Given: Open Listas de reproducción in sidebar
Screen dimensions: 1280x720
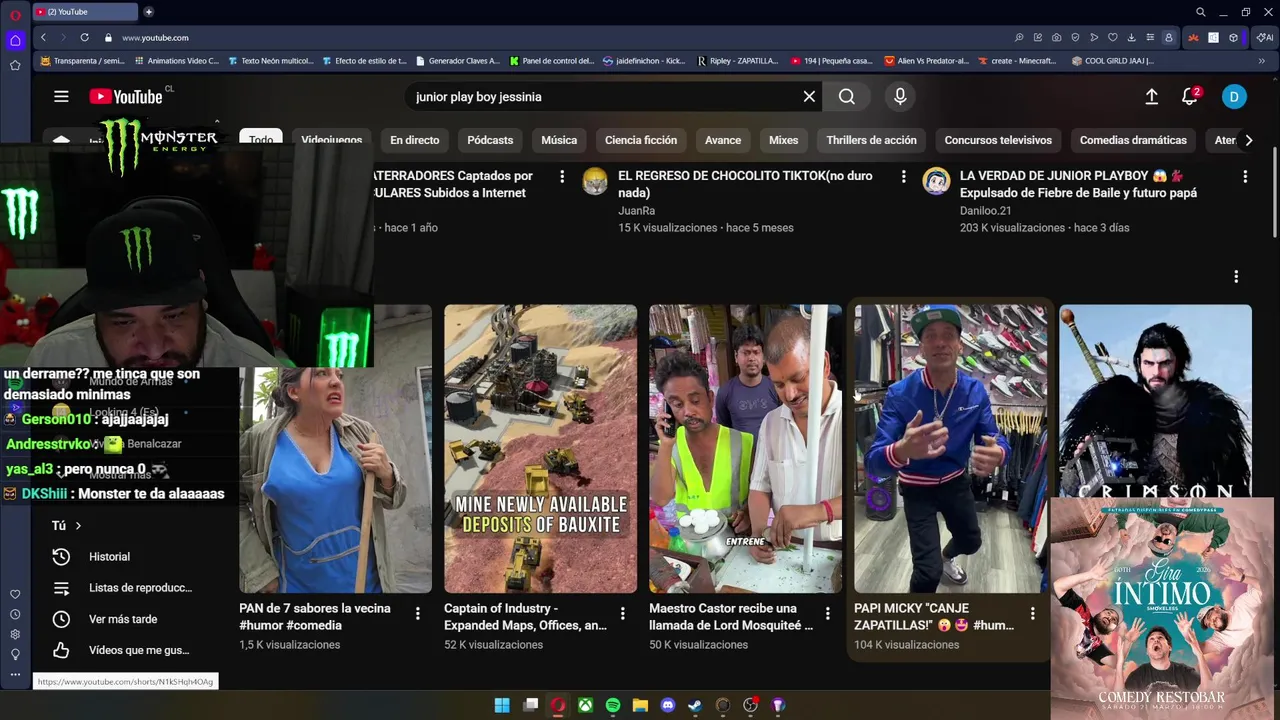Looking at the screenshot, I should (x=140, y=588).
